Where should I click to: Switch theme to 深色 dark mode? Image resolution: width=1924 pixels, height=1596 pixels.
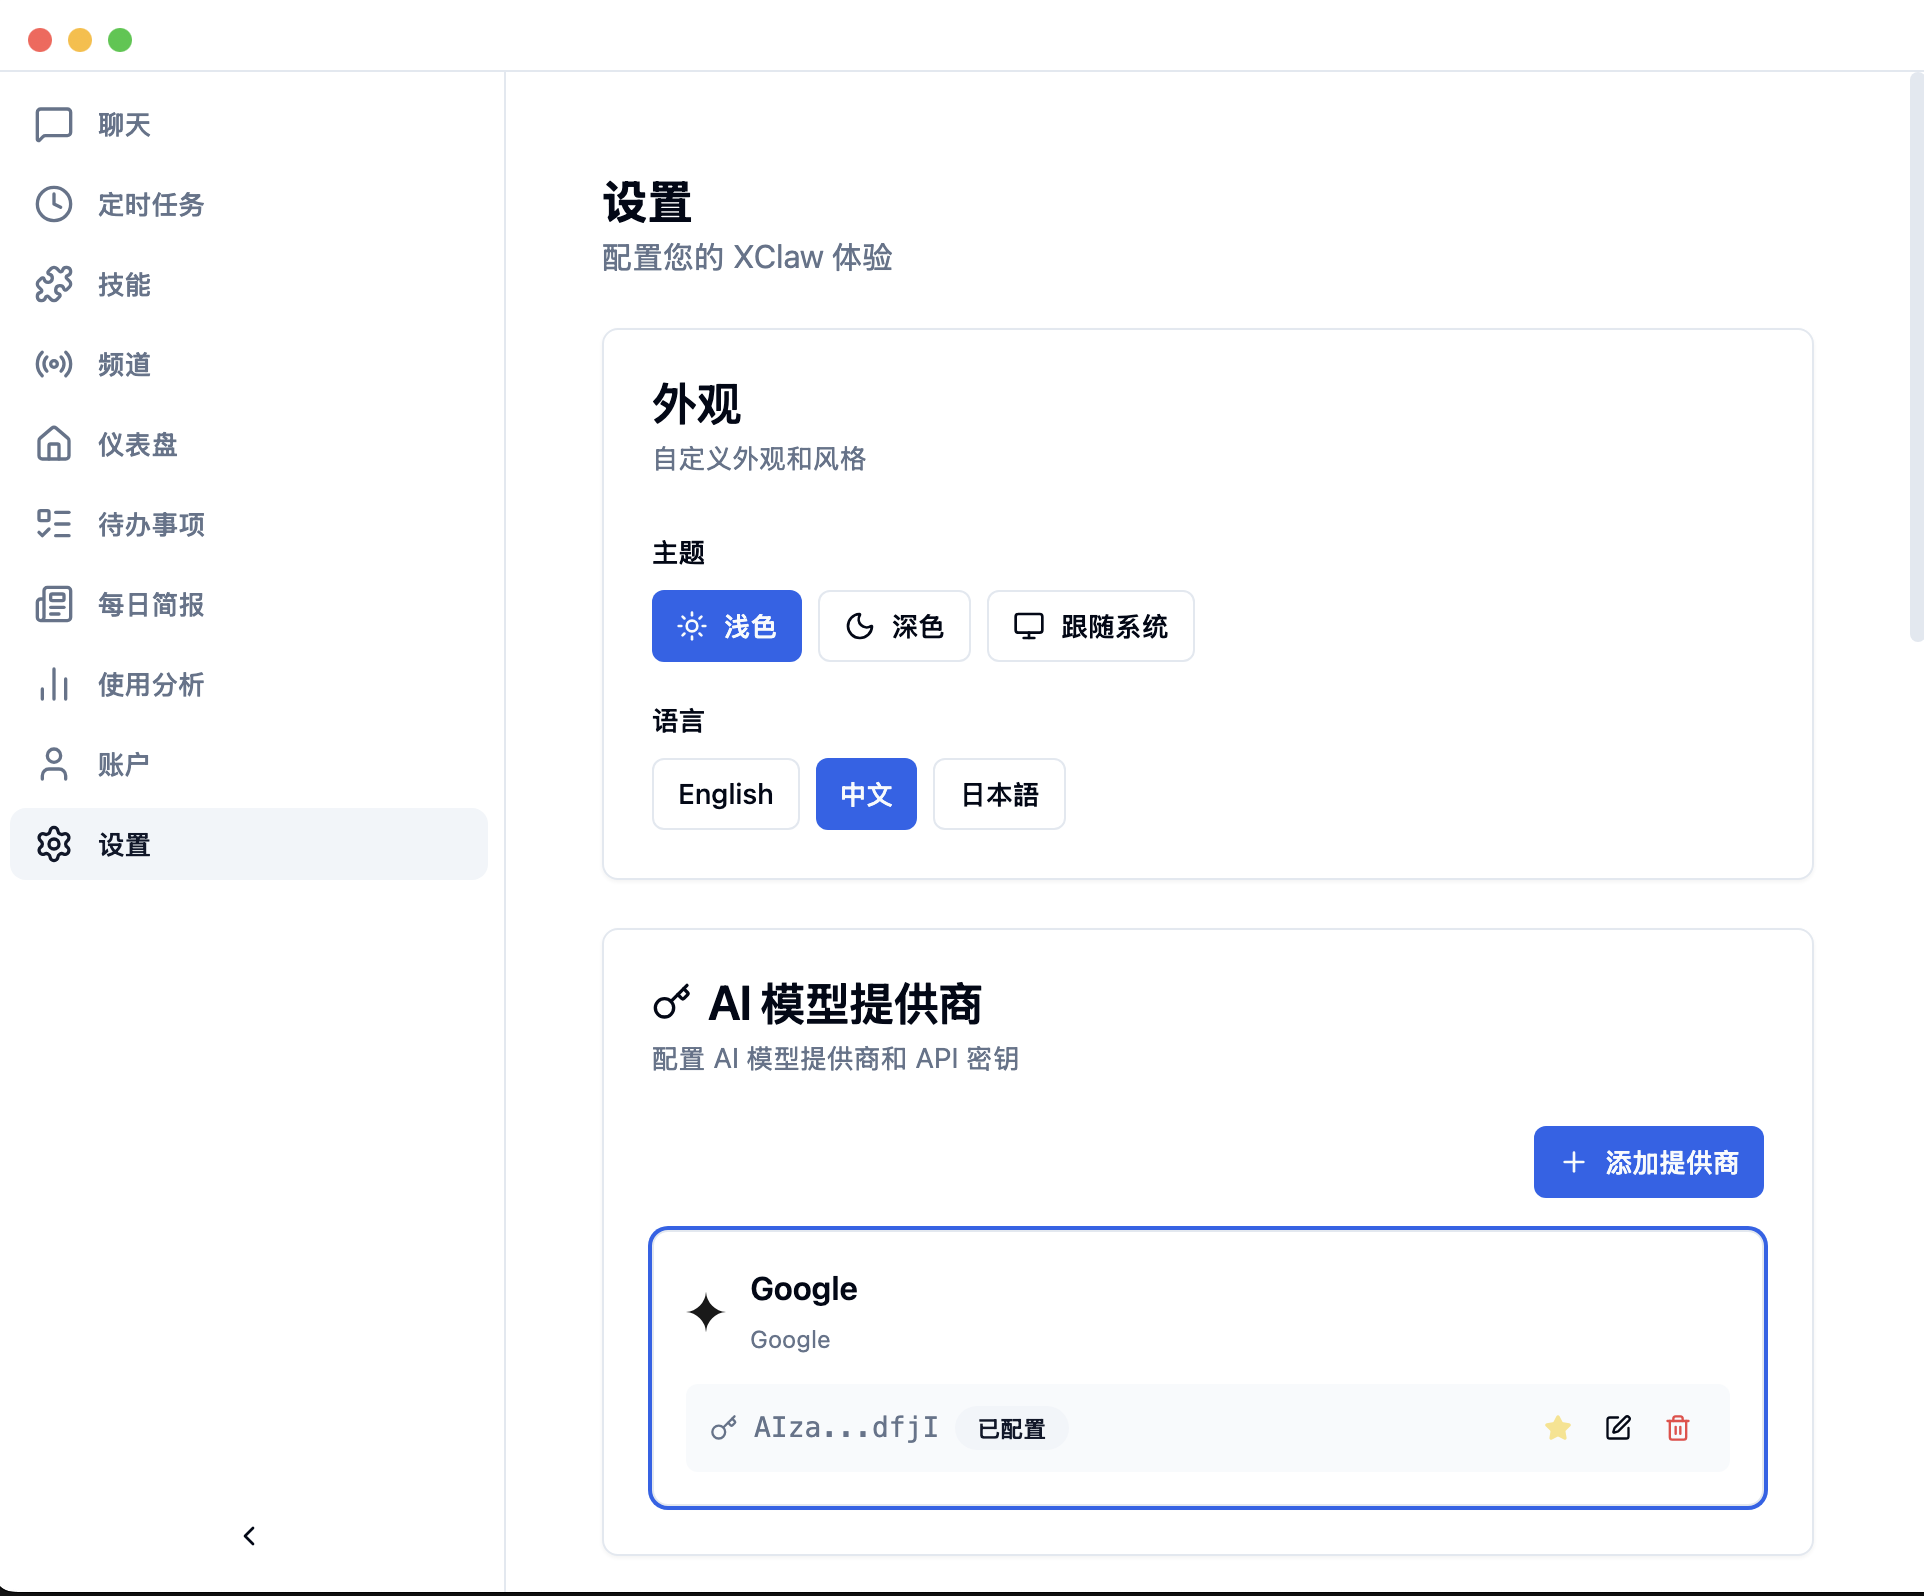894,626
